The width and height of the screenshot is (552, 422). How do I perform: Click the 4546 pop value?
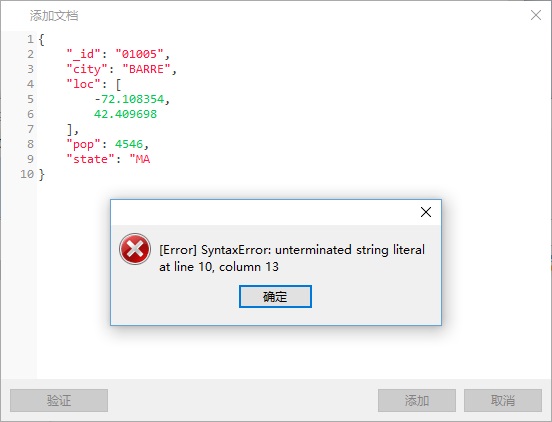click(x=129, y=144)
